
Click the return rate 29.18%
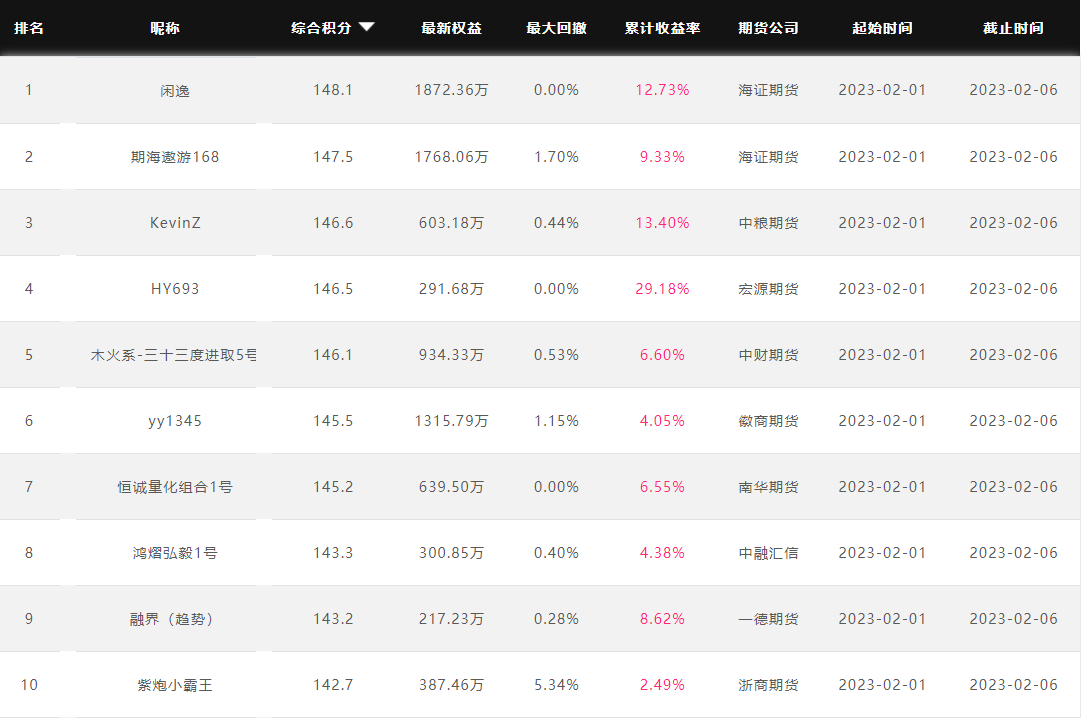click(x=663, y=289)
